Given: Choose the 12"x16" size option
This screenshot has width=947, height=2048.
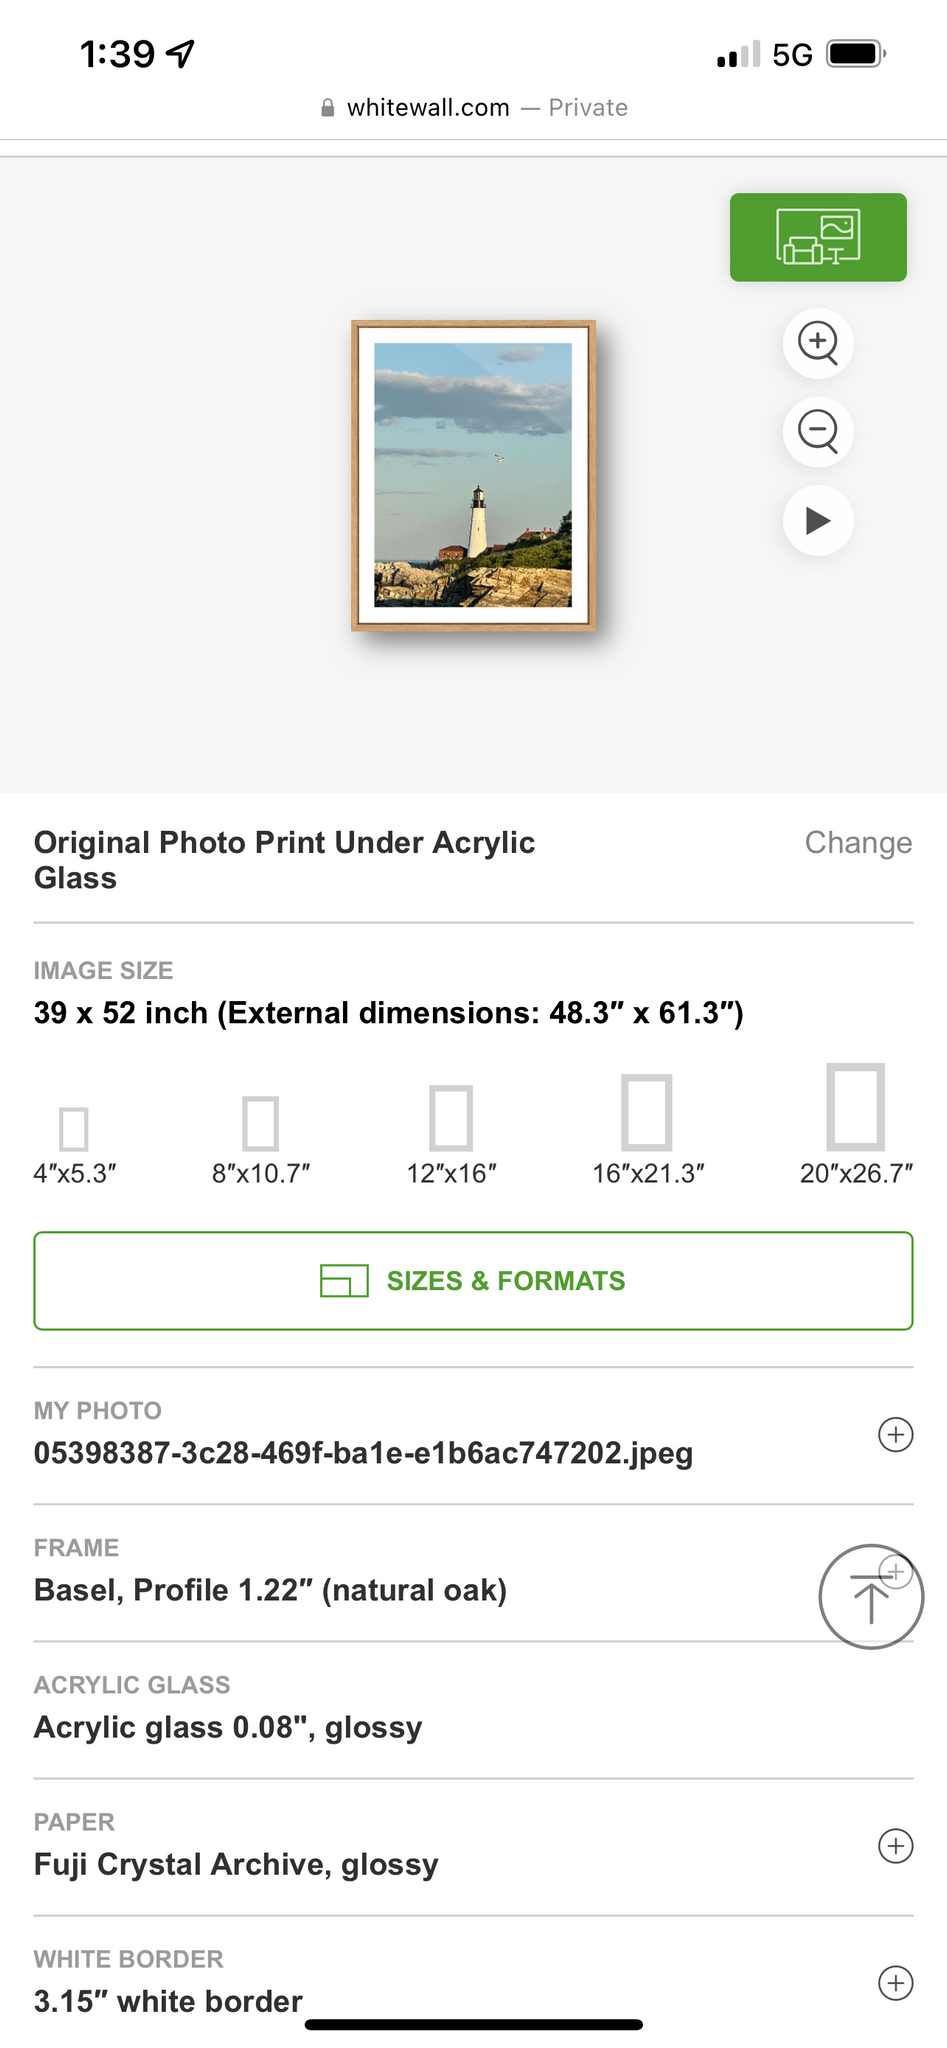Looking at the screenshot, I should 451,1120.
